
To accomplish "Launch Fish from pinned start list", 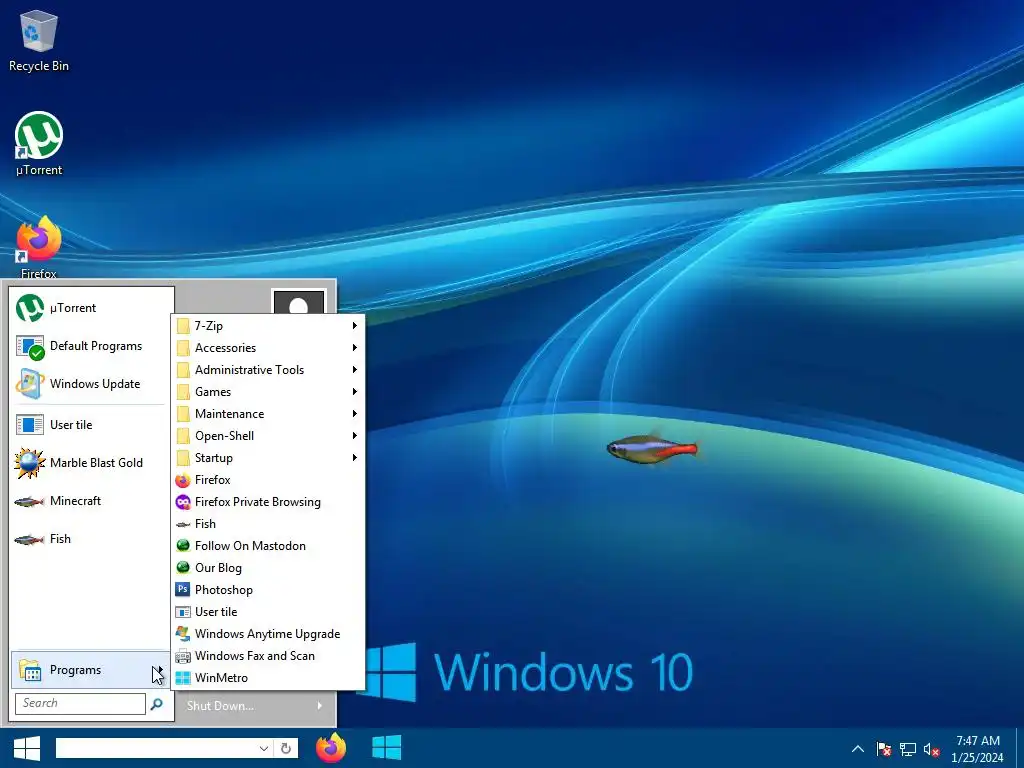I will (x=91, y=539).
